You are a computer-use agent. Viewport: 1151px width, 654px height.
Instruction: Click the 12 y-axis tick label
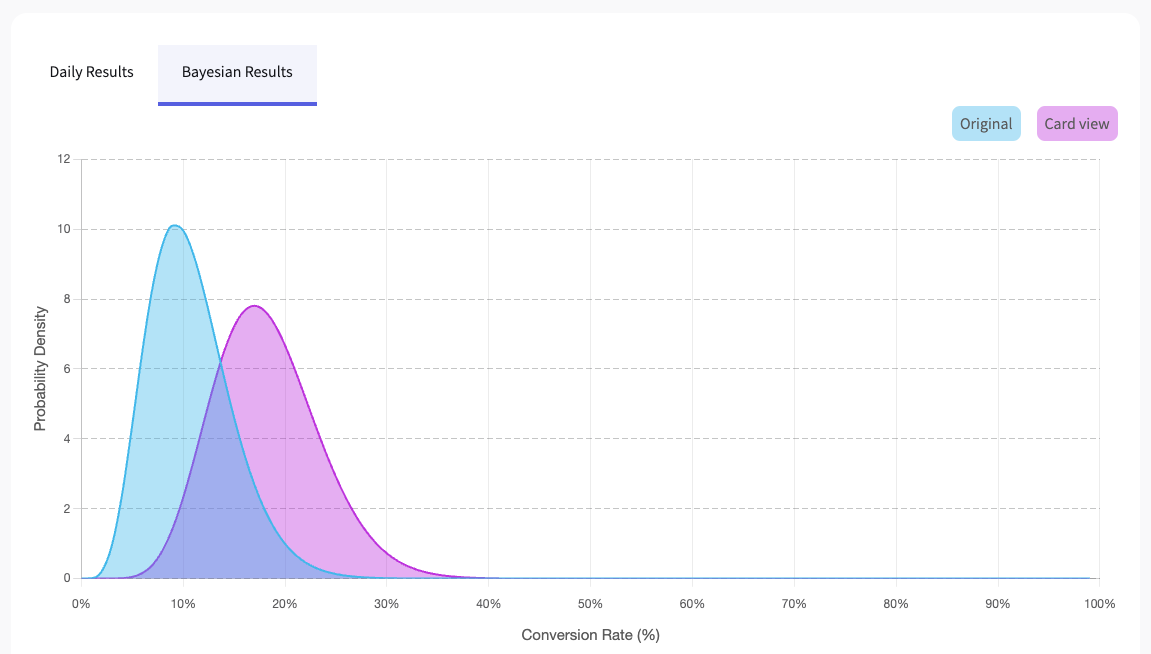(x=64, y=159)
